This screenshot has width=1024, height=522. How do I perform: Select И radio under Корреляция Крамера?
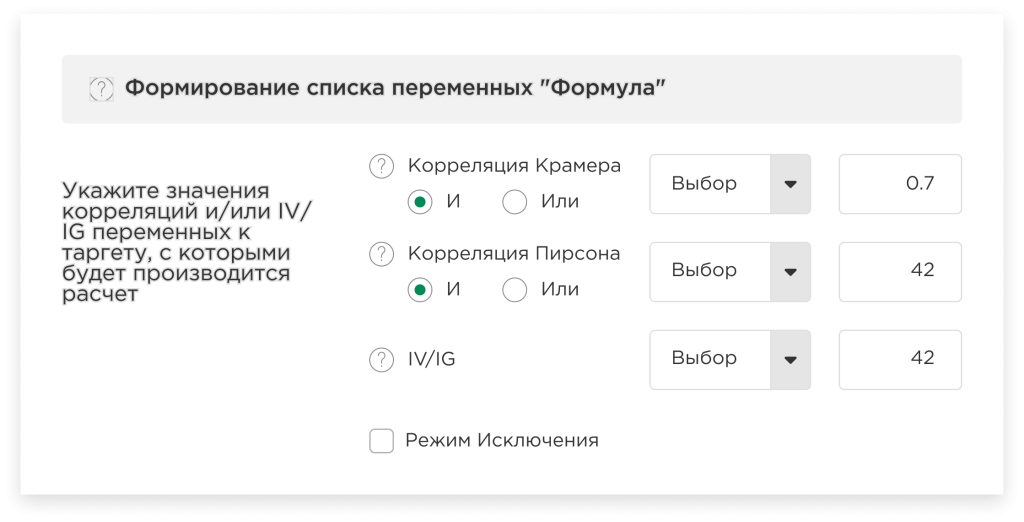(420, 202)
